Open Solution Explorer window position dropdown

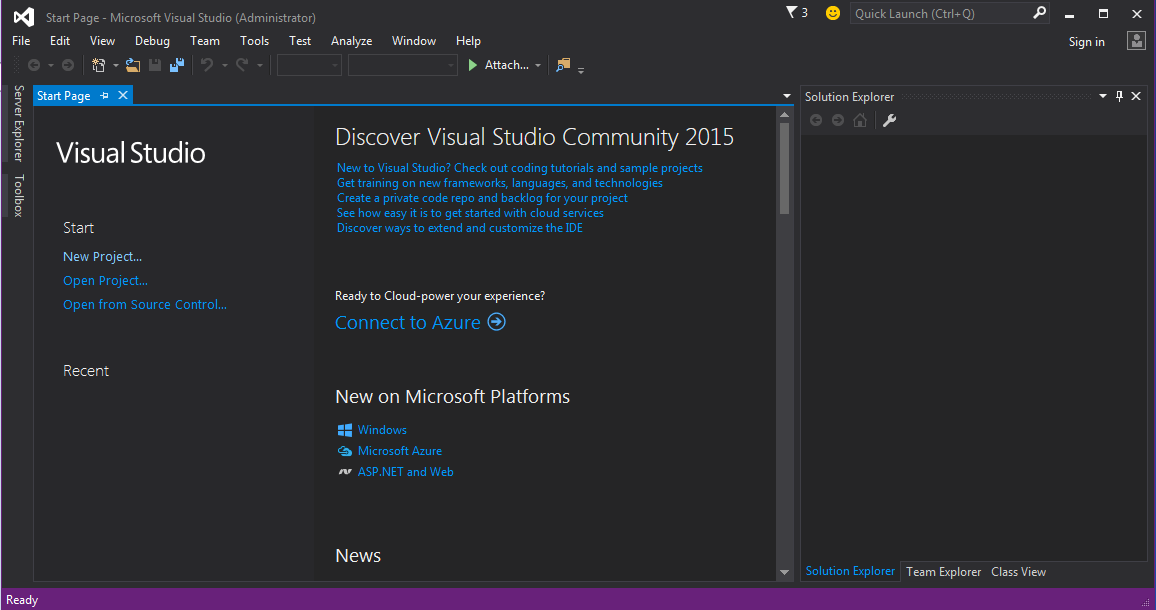1103,97
